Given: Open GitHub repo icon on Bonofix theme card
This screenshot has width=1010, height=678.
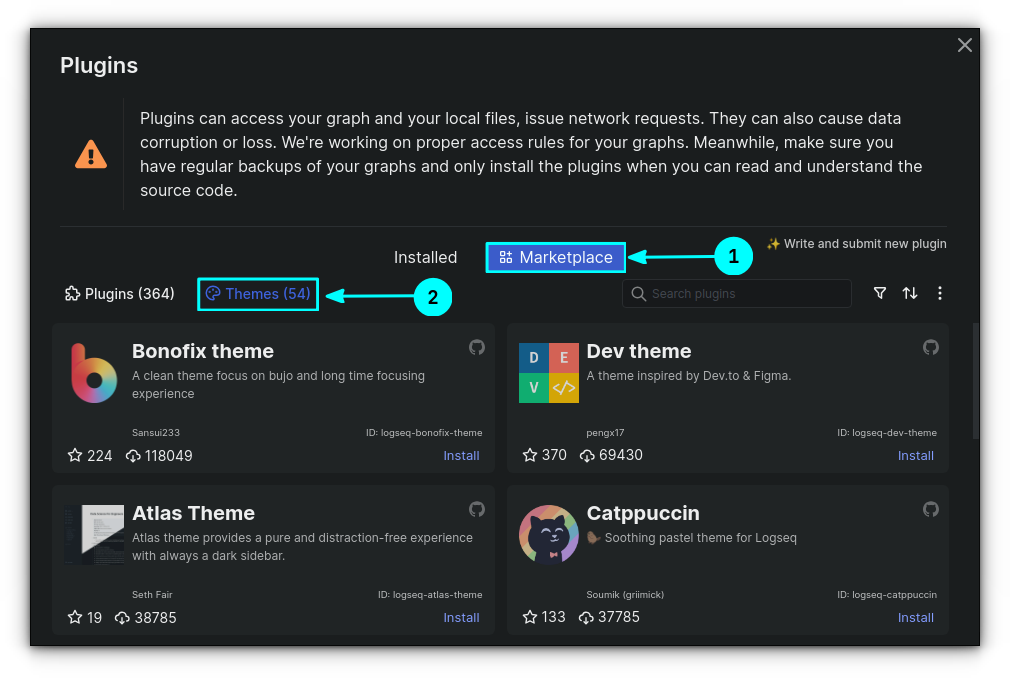Looking at the screenshot, I should 477,347.
